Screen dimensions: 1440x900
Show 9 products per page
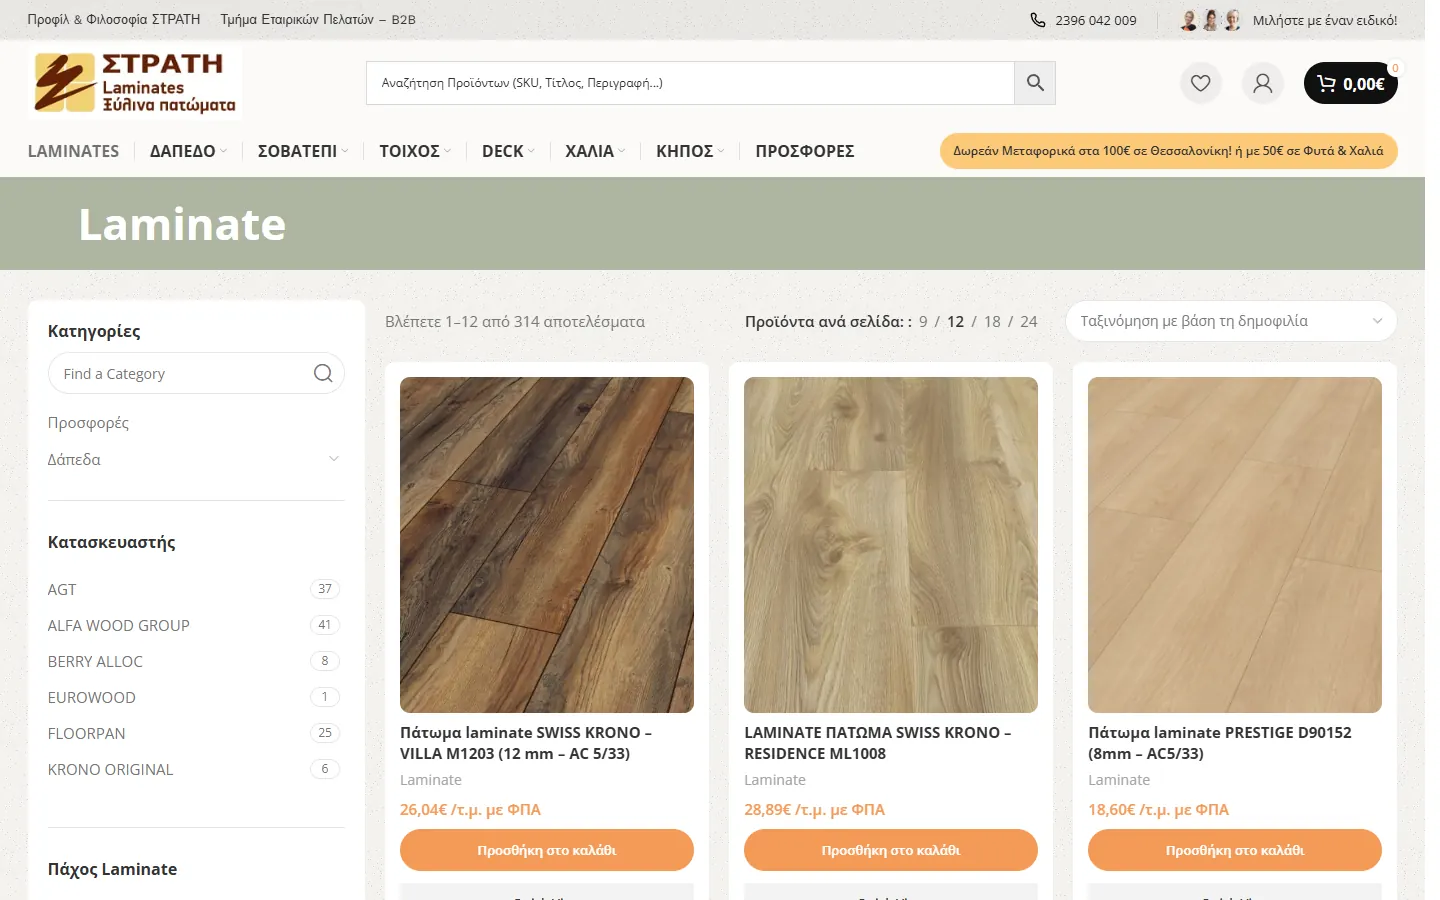923,321
